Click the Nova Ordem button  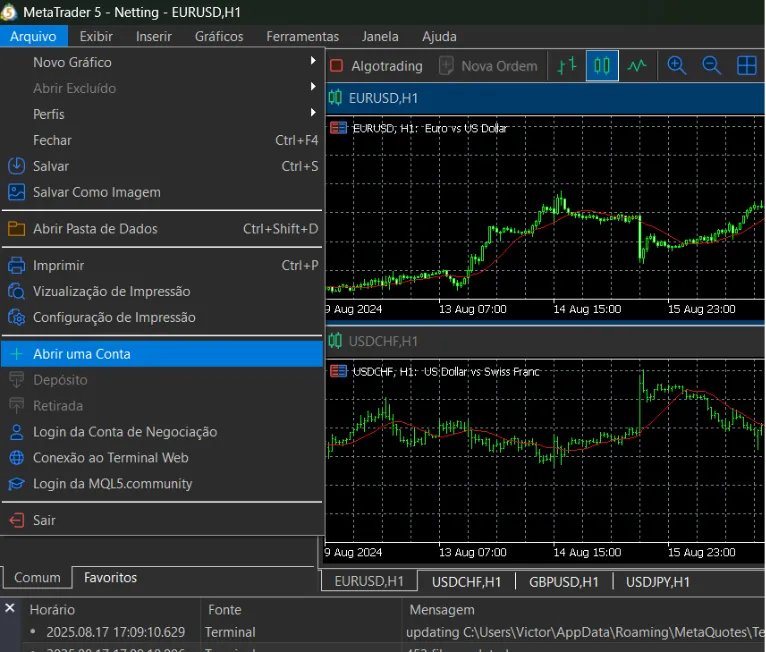(489, 66)
